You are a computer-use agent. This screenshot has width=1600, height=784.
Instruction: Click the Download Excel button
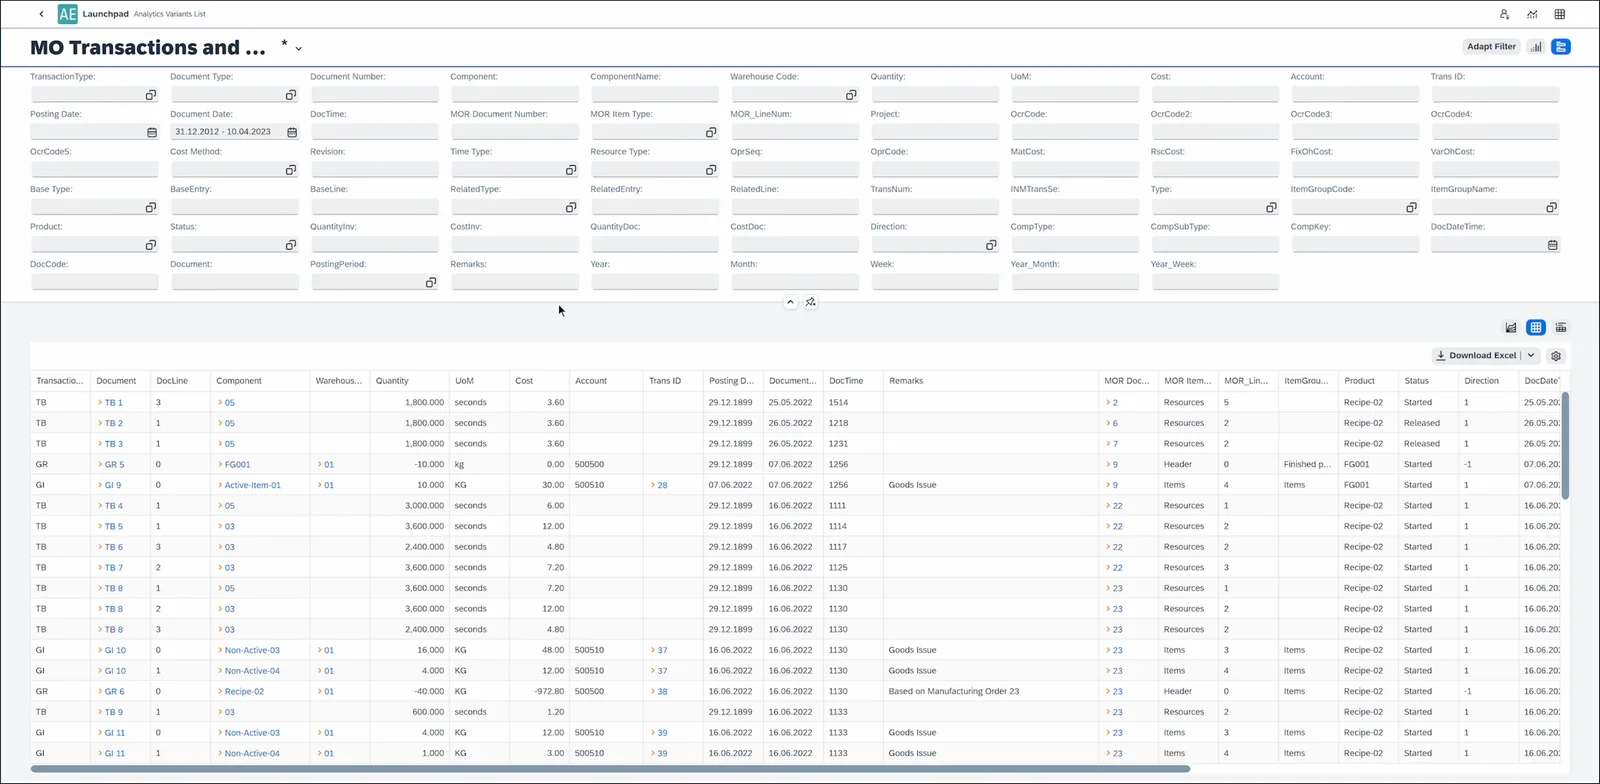1477,356
